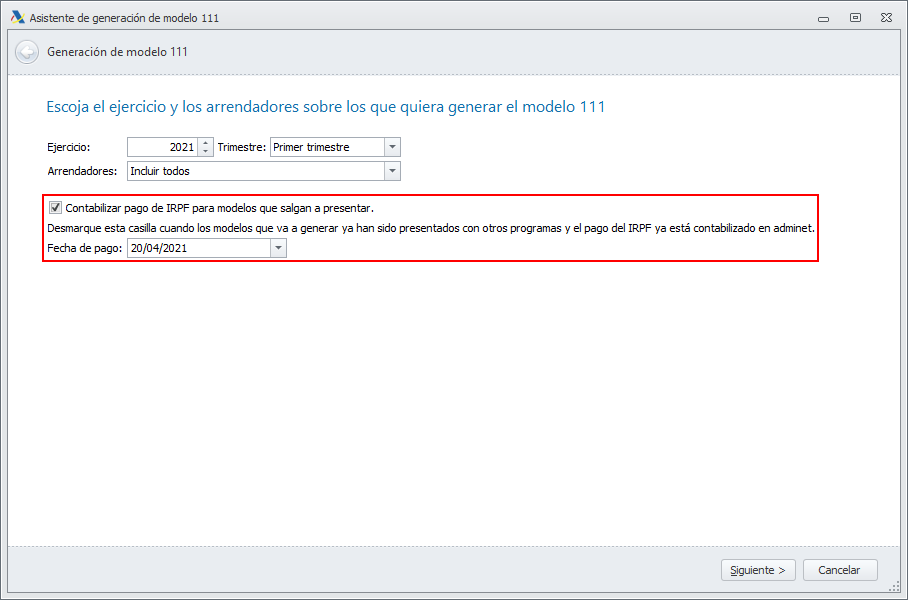Minimize the asistente window
This screenshot has height=600, width=908.
click(823, 18)
